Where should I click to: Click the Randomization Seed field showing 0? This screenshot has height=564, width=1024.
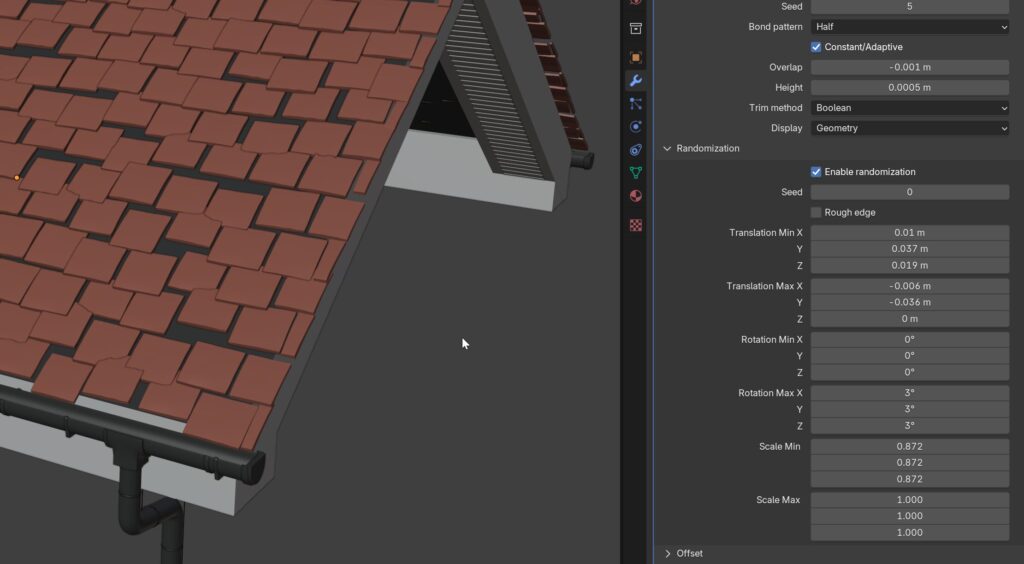tap(910, 192)
